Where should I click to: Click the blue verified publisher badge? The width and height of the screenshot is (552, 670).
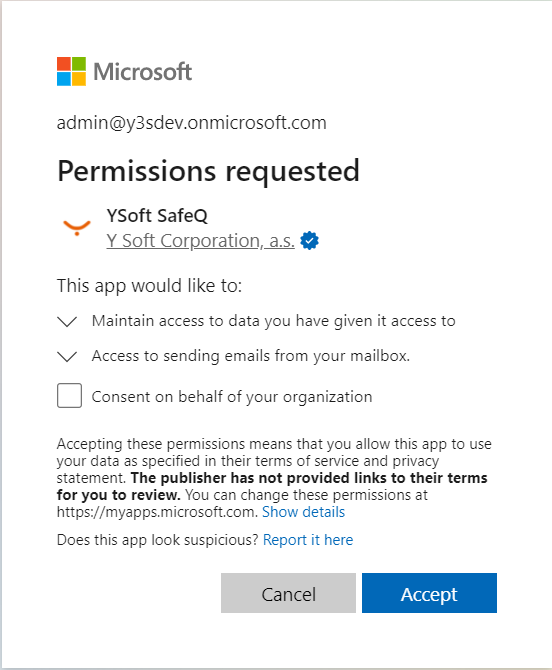[309, 241]
